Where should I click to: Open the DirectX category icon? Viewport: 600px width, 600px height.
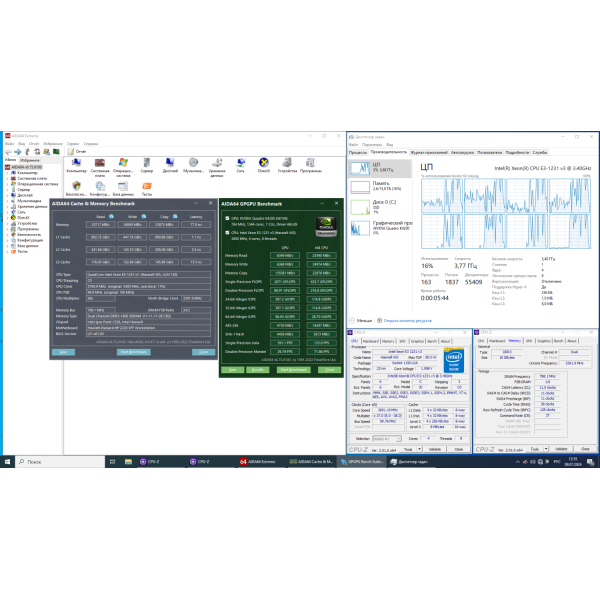(x=264, y=166)
